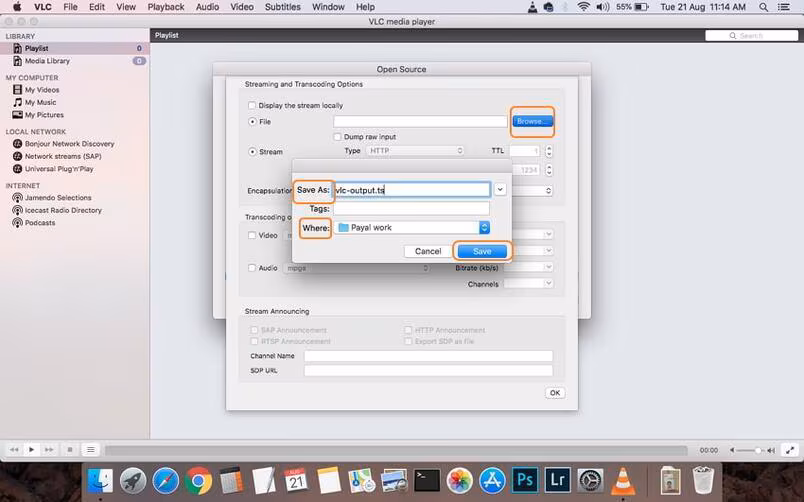Click the Save As filename field
Screen dimensions: 804x502
coord(412,190)
